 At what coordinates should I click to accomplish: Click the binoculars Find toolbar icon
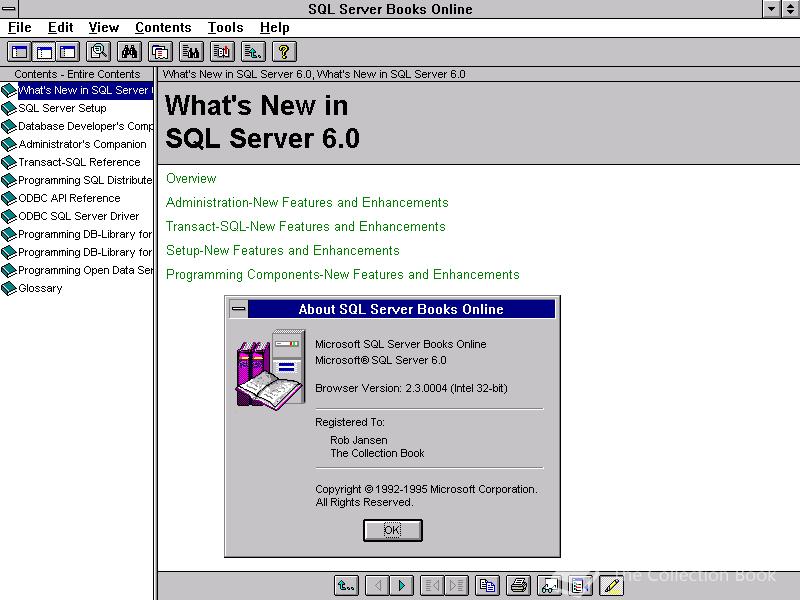(x=130, y=52)
